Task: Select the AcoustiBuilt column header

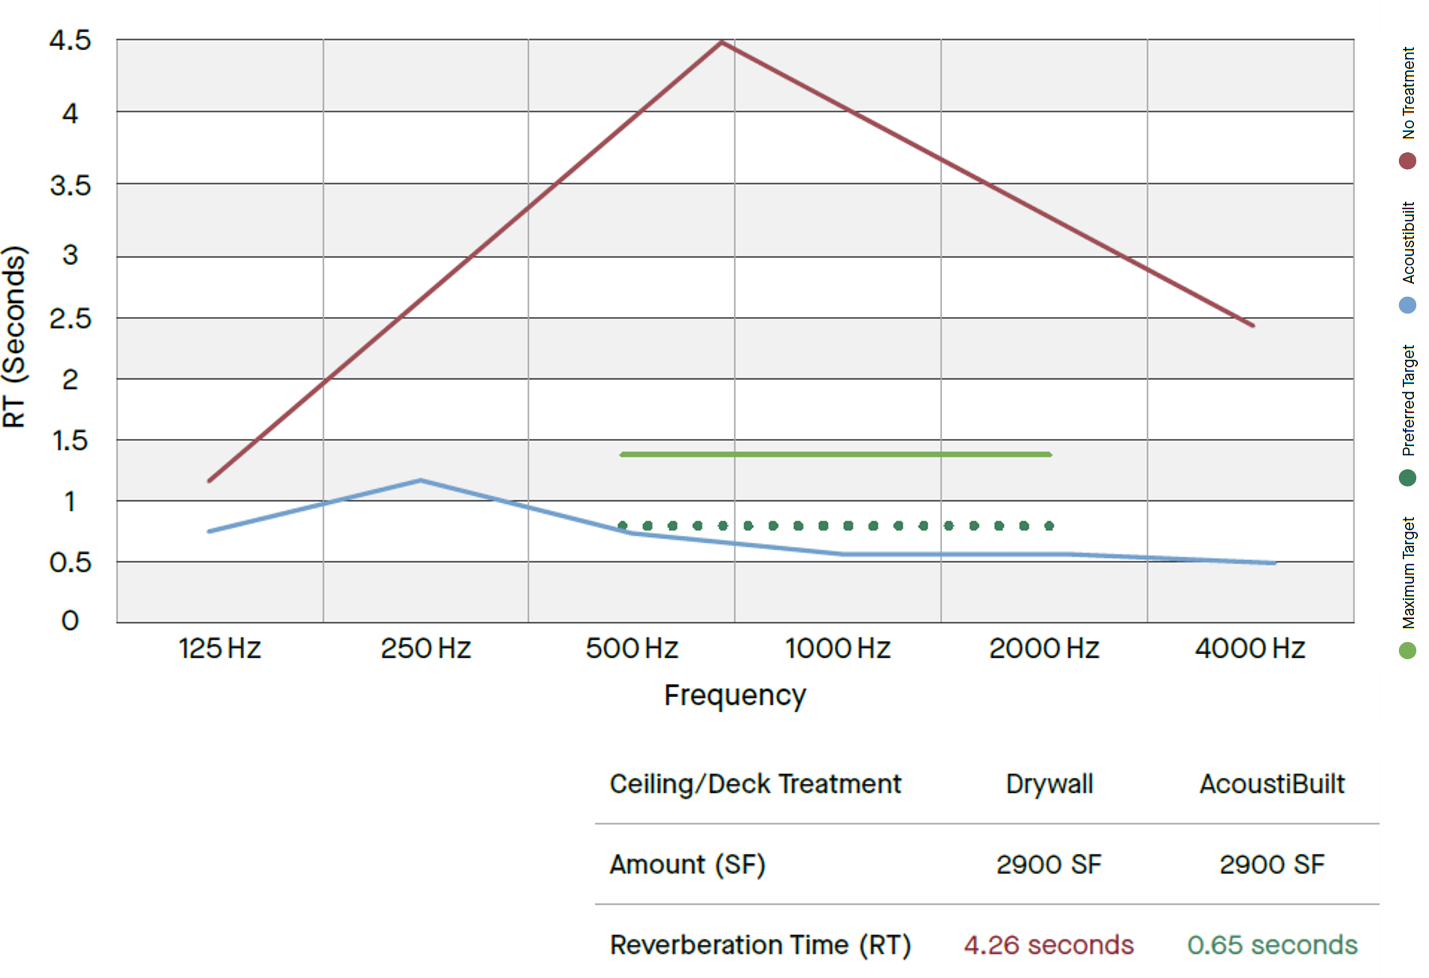Action: (x=1272, y=784)
